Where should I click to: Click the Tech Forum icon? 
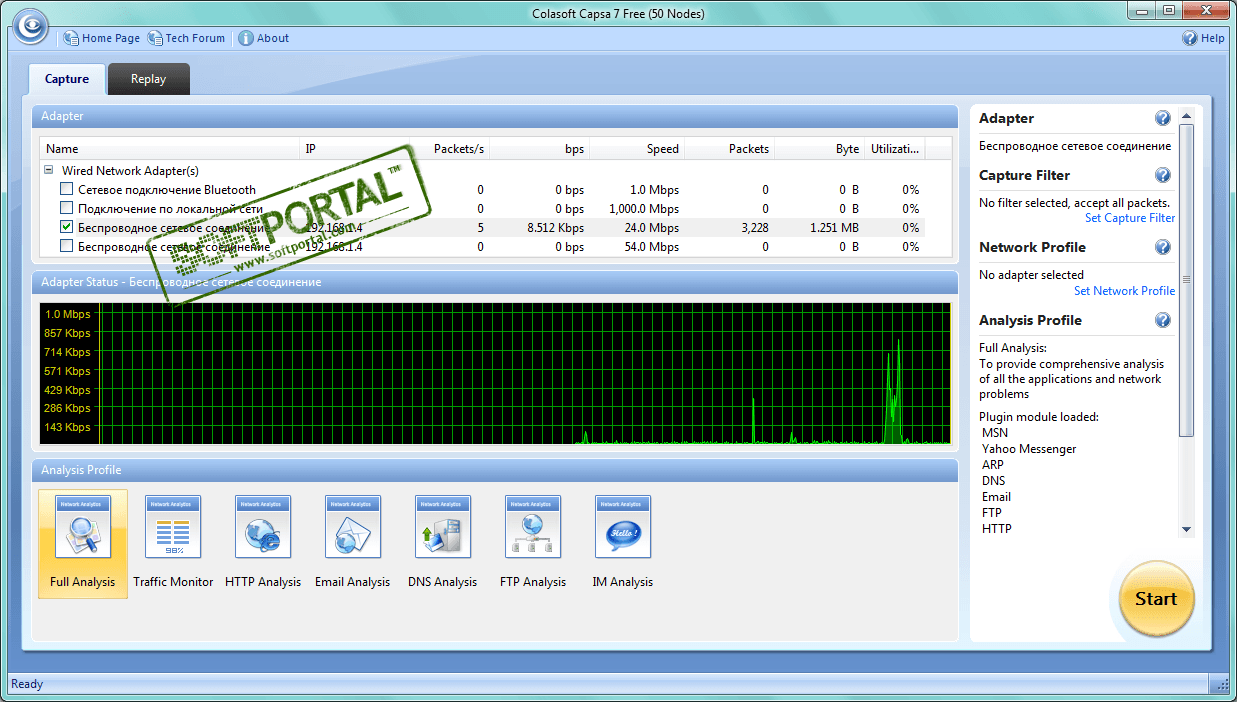coord(155,38)
